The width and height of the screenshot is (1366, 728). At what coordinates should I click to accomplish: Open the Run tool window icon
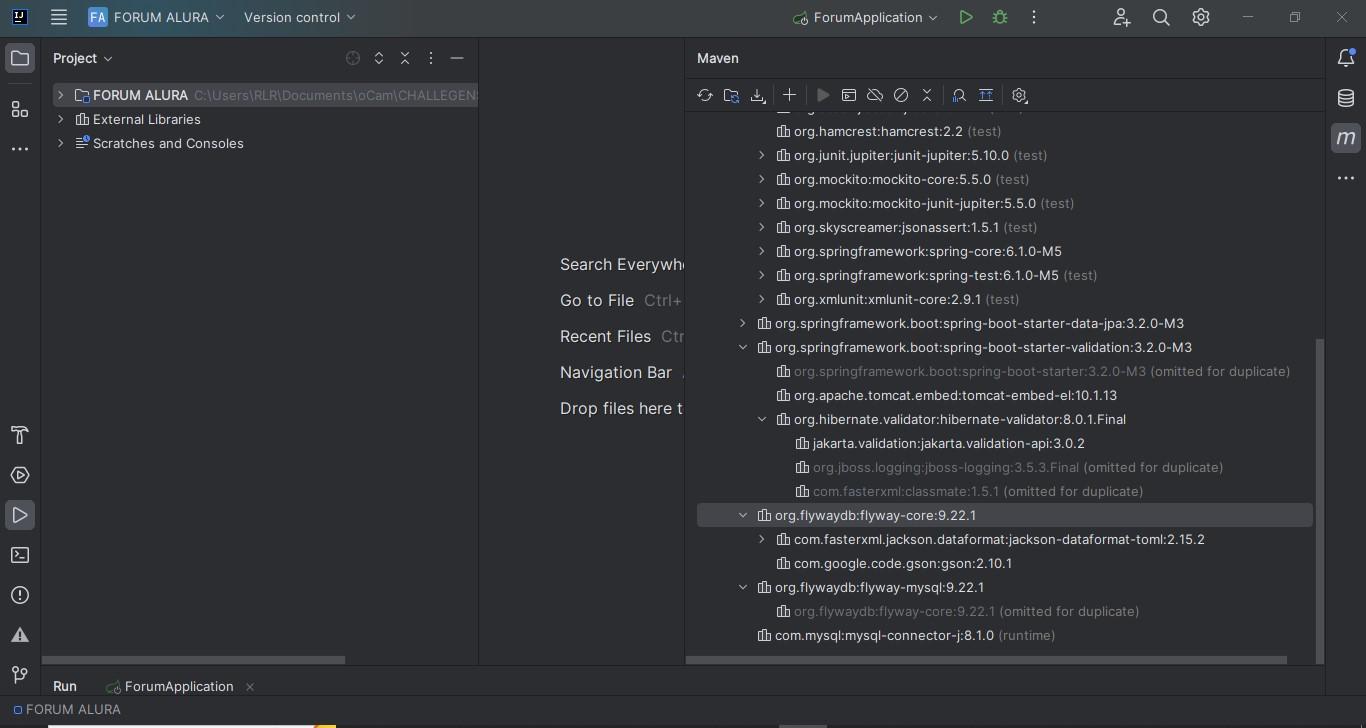20,515
